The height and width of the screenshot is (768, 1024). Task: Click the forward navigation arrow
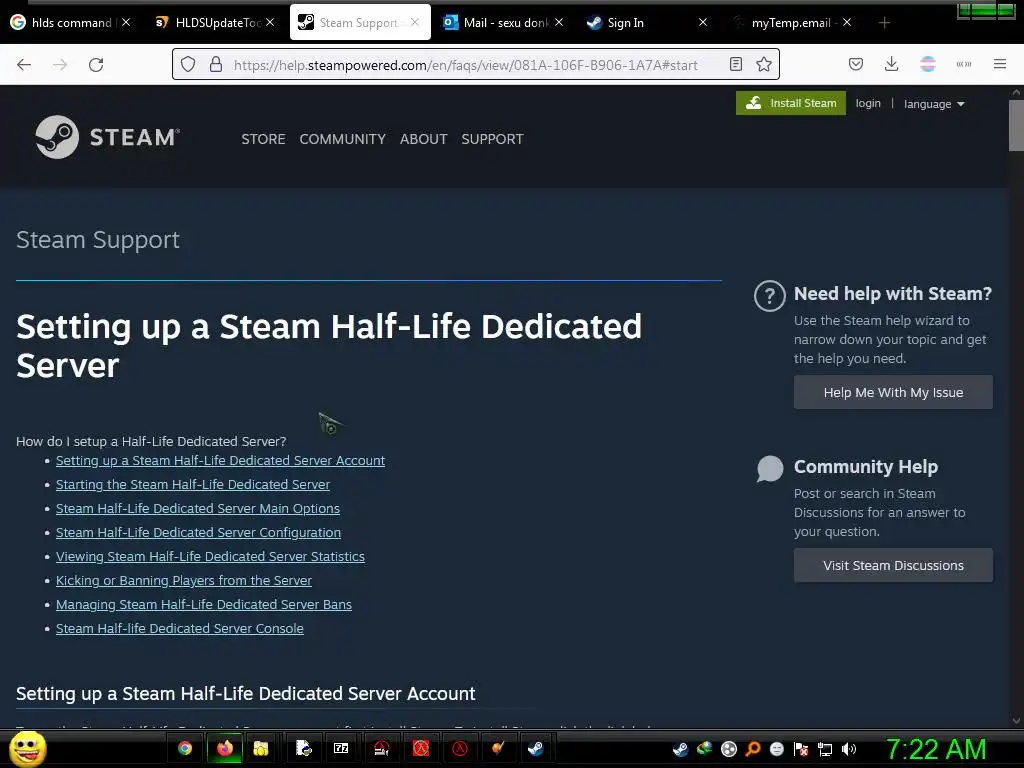pos(60,65)
